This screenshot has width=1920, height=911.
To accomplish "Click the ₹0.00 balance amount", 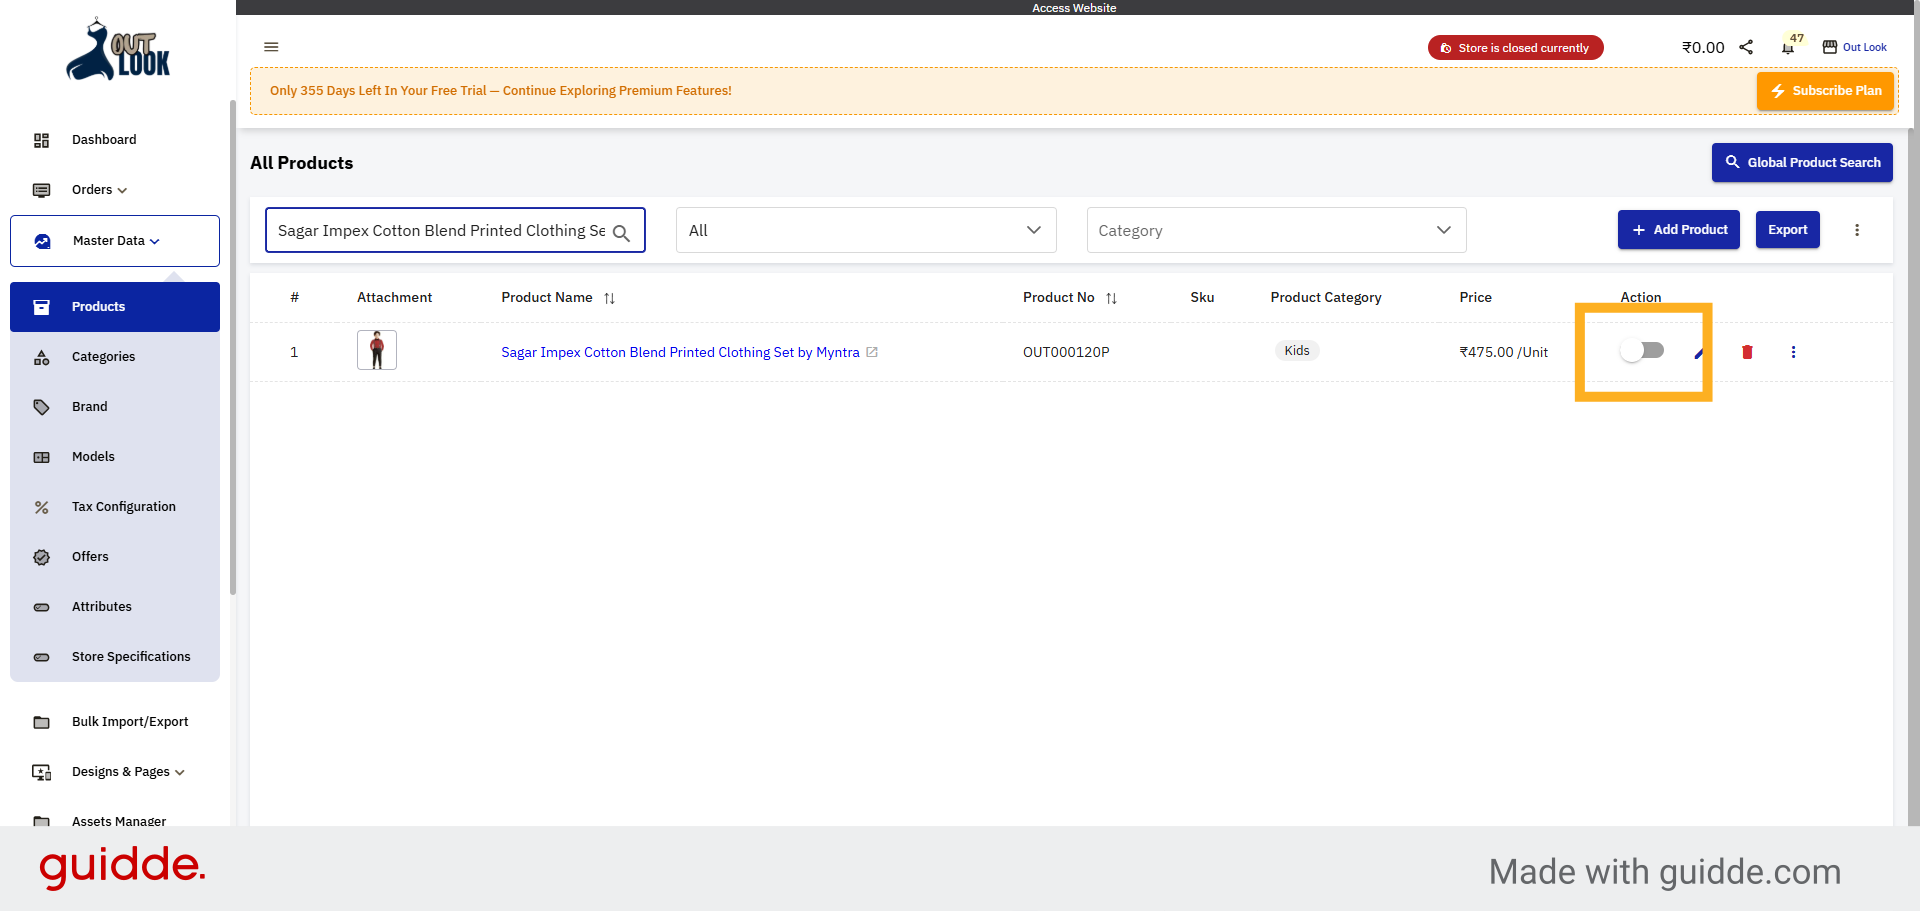I will 1703,47.
